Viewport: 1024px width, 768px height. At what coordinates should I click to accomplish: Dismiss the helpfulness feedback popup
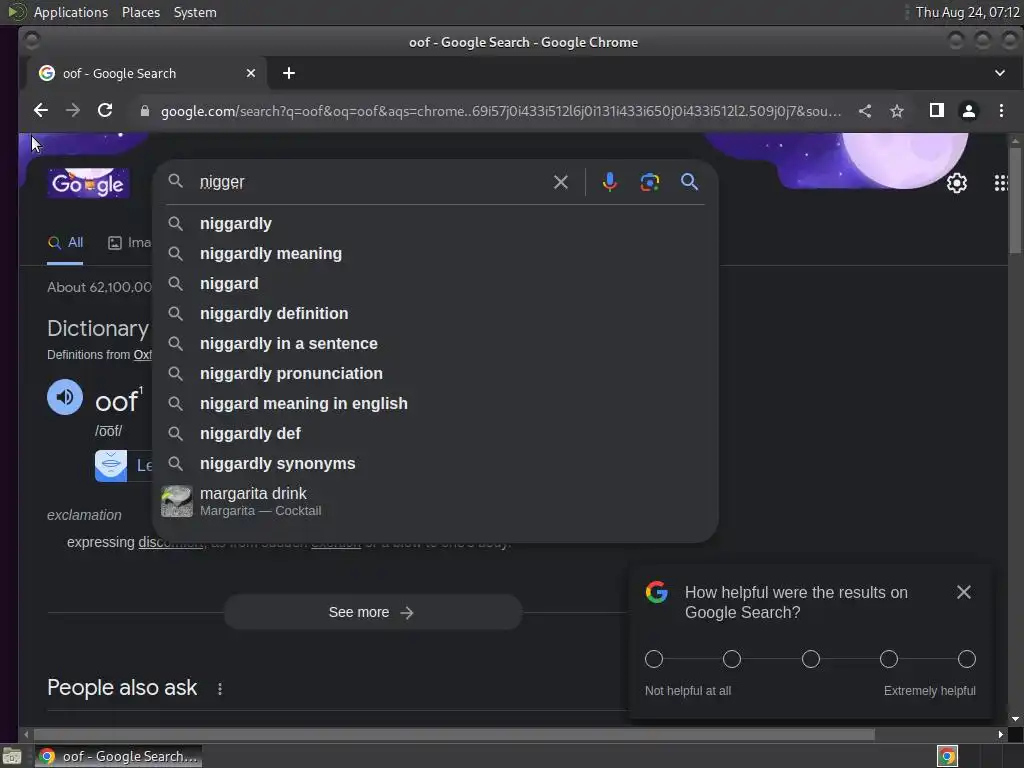click(x=963, y=592)
